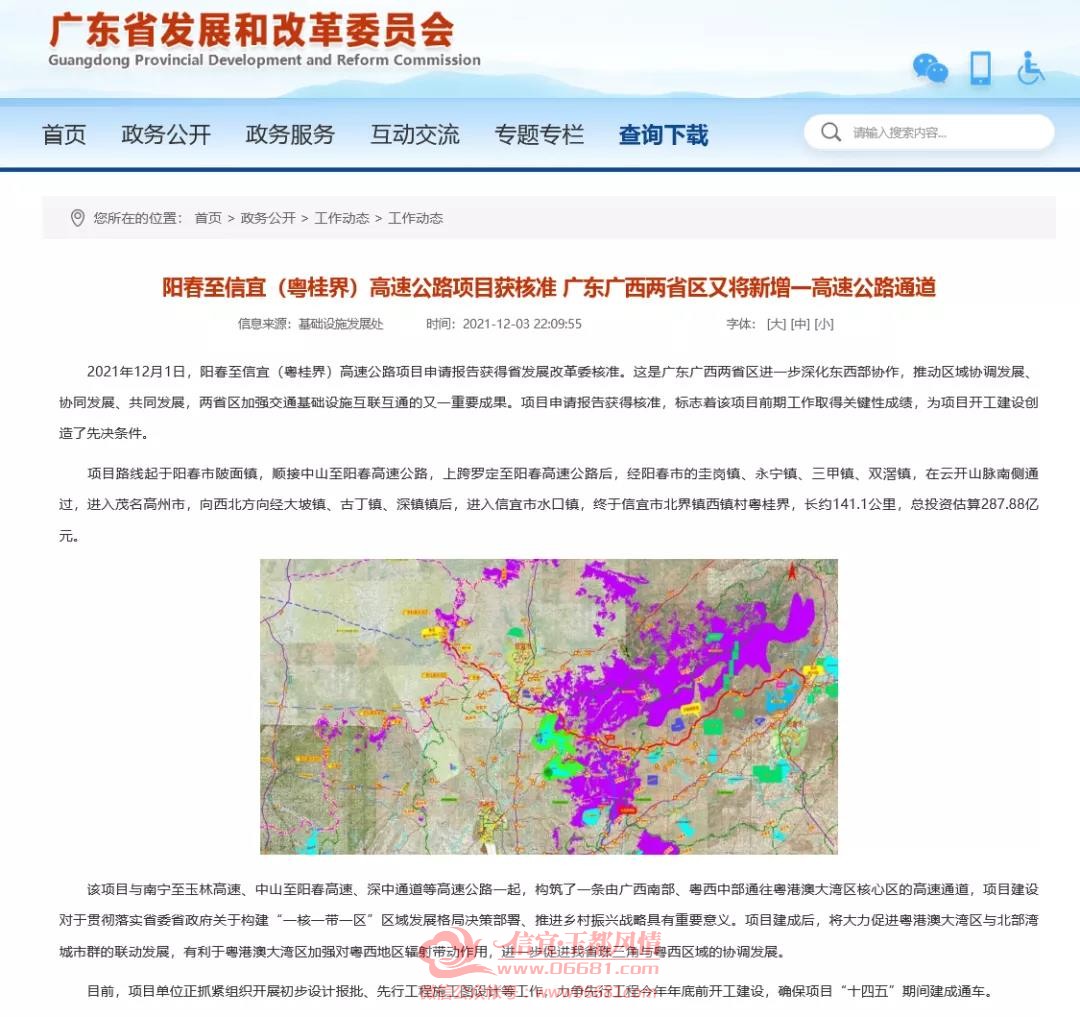Click the English subtitle Guangdong Provincial Development

tap(264, 61)
